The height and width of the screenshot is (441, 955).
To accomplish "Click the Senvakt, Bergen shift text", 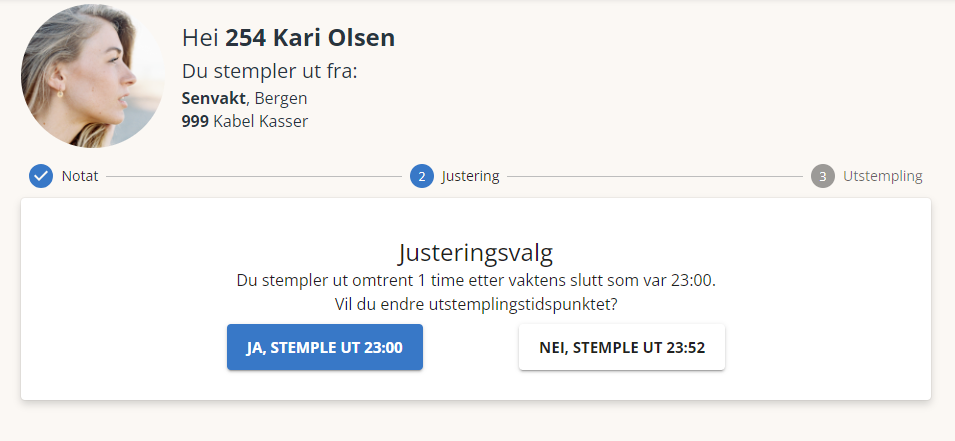I will [x=244, y=98].
